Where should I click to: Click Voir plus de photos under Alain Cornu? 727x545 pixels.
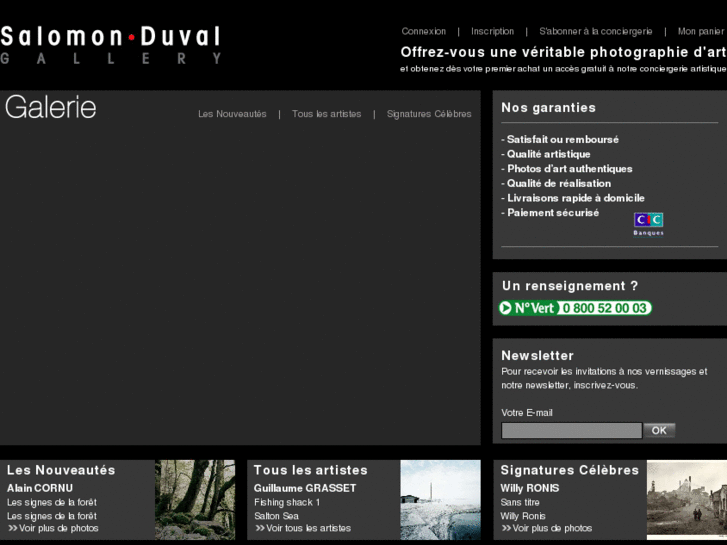point(53,528)
